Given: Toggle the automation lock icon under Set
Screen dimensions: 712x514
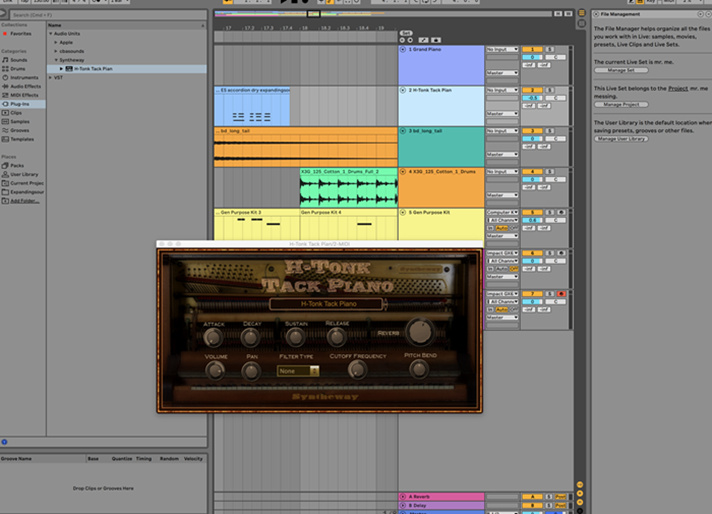Looking at the screenshot, I should [436, 40].
